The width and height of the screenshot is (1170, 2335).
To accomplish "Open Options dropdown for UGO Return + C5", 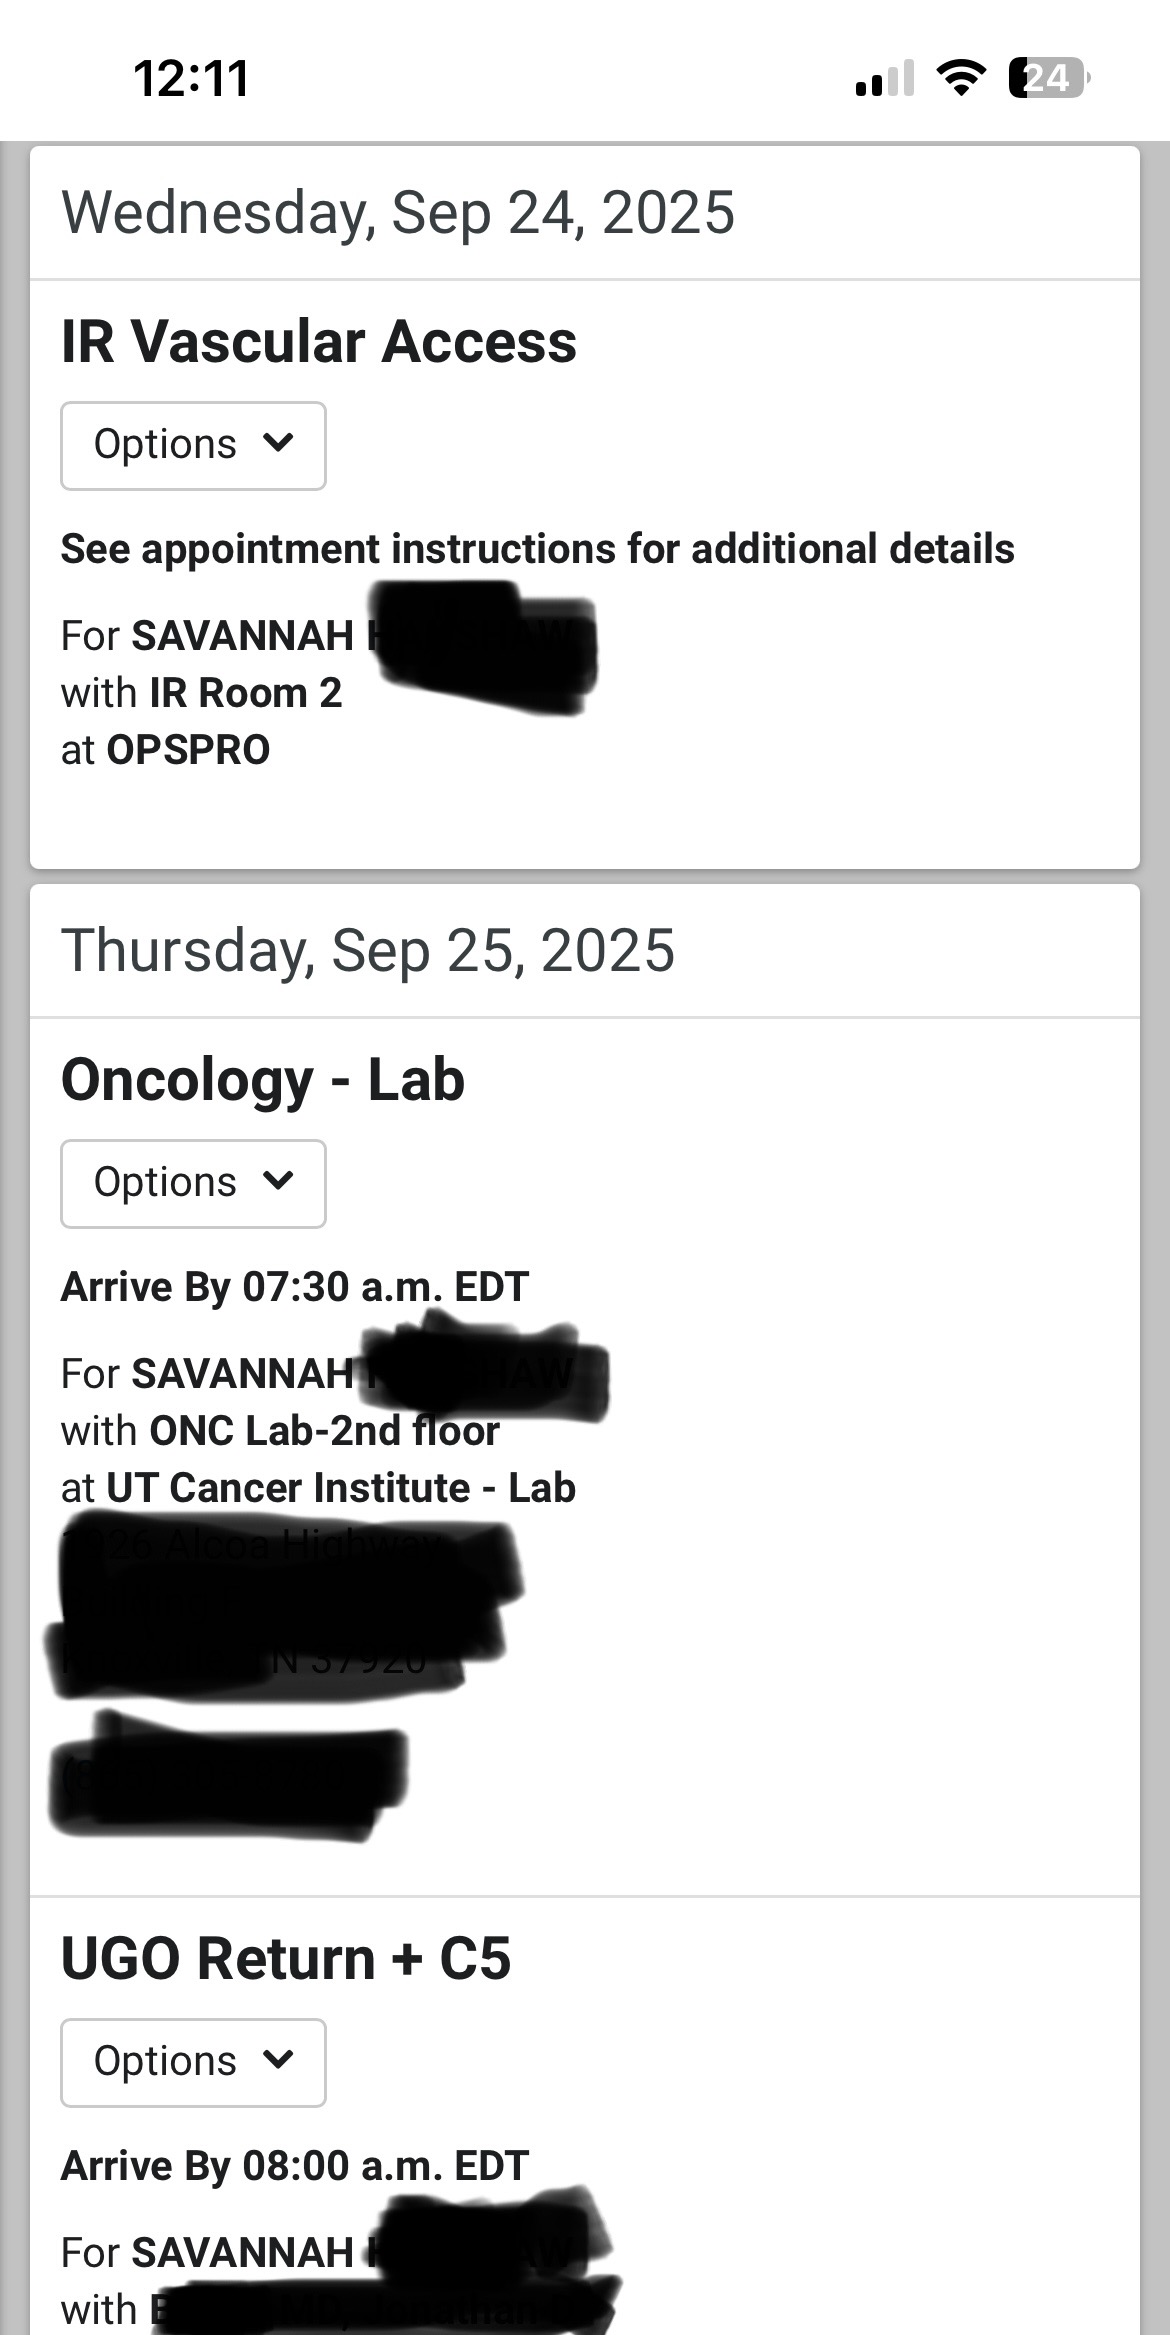I will [193, 2062].
